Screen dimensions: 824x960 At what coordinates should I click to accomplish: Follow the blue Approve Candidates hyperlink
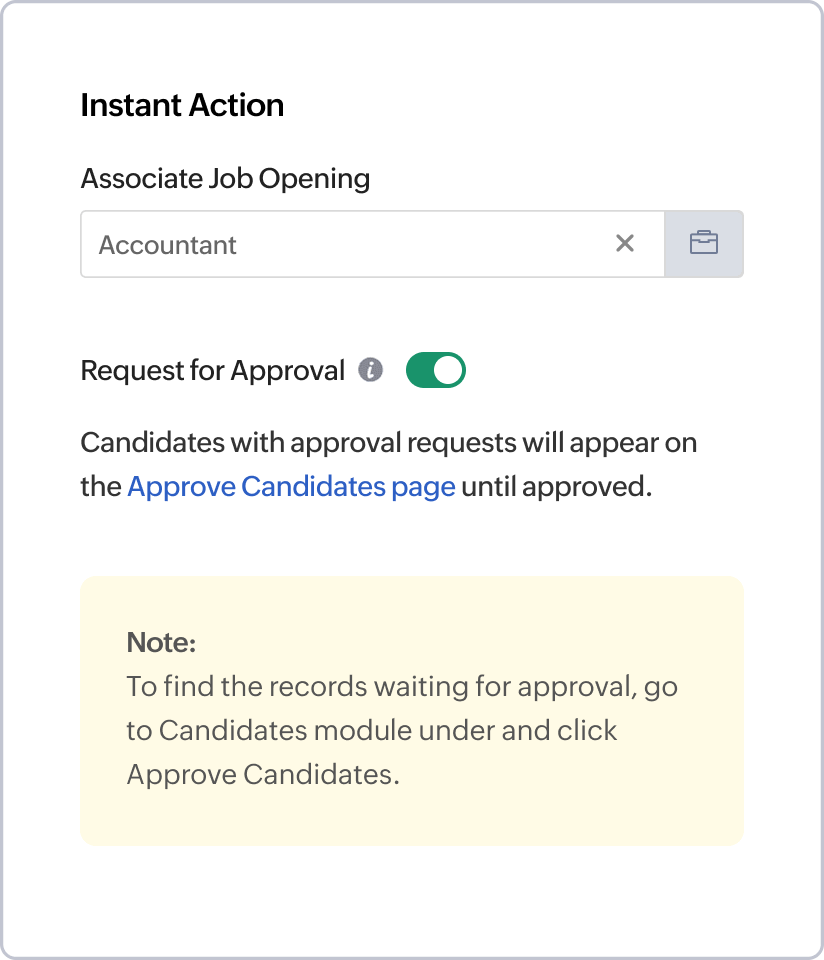[x=290, y=486]
